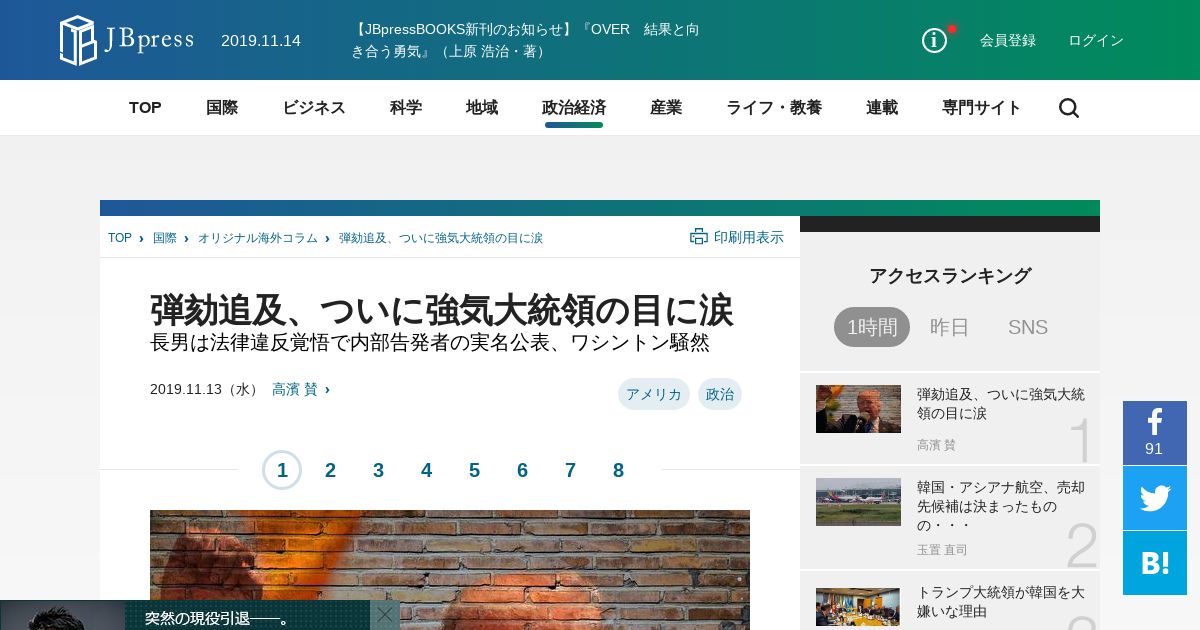Go to TOP in main navigation
This screenshot has width=1200, height=630.
(x=145, y=108)
